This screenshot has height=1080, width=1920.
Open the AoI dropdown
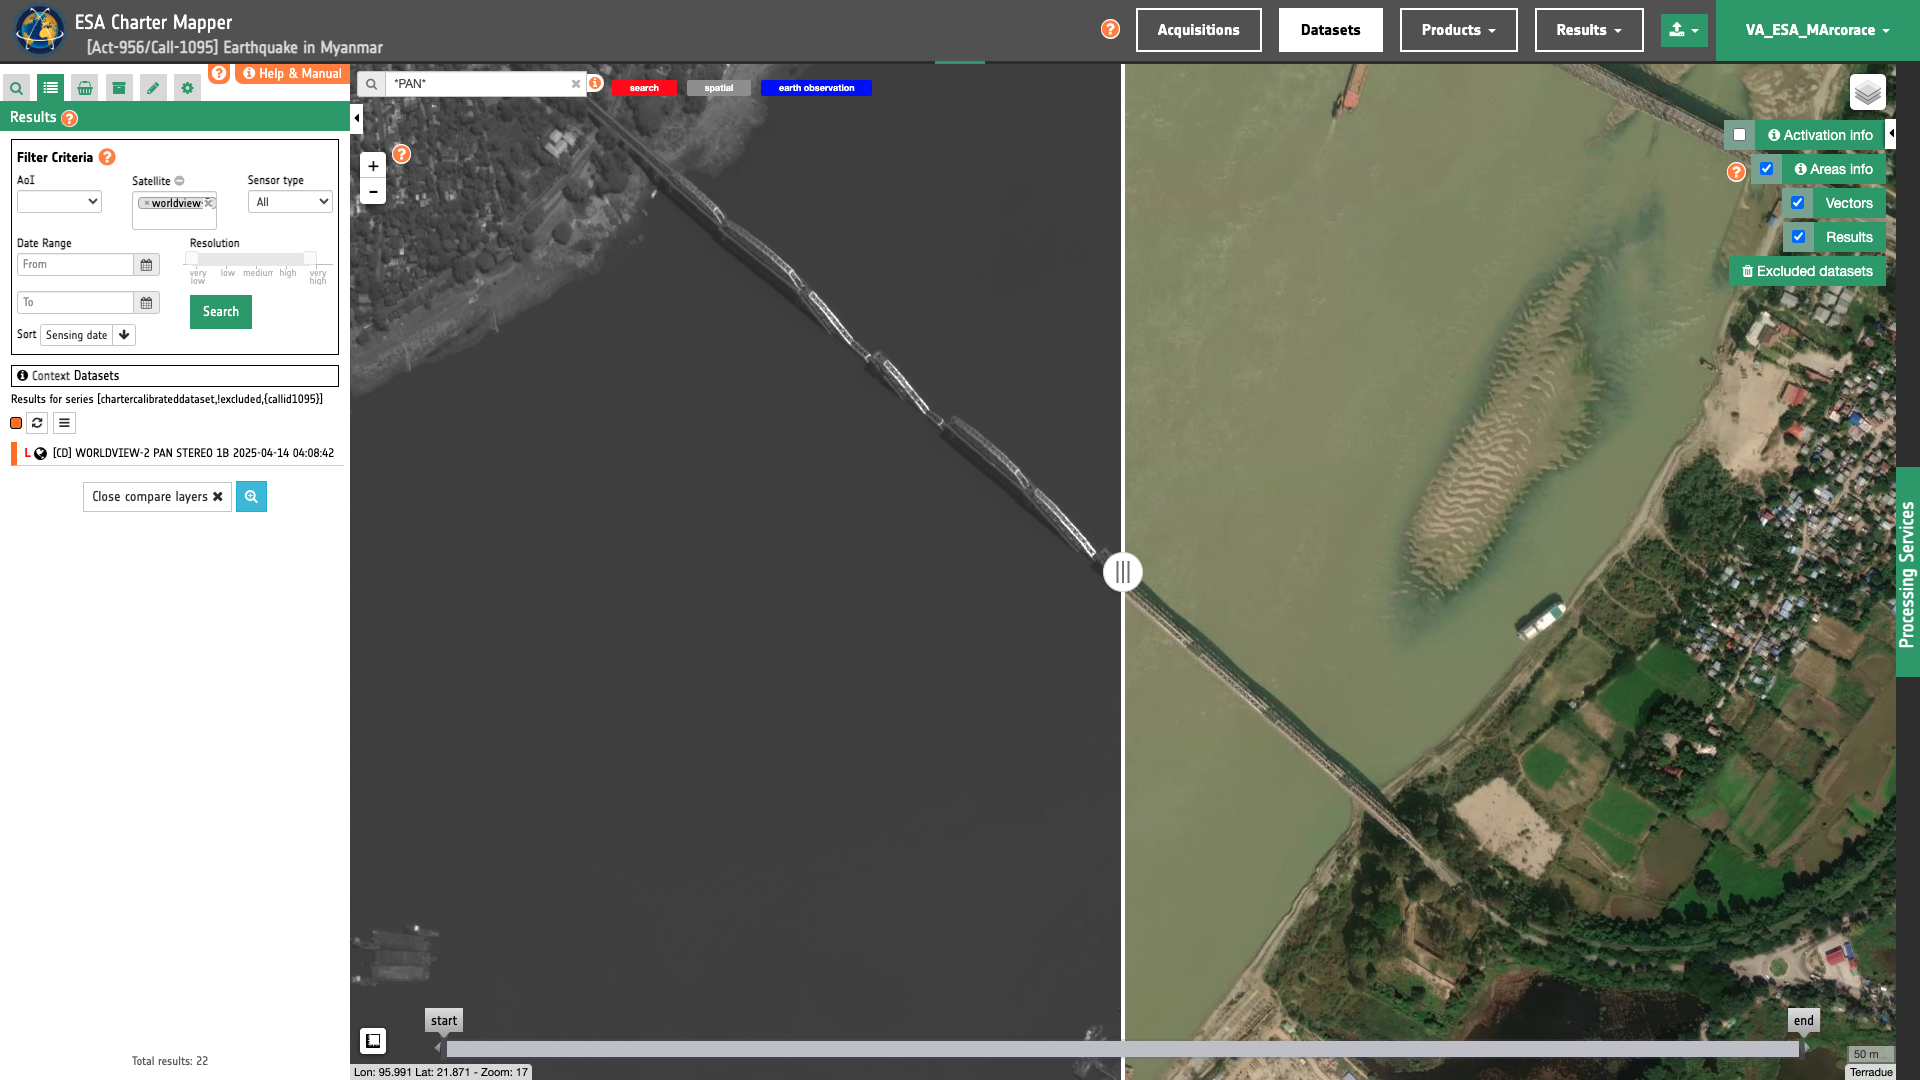click(59, 202)
